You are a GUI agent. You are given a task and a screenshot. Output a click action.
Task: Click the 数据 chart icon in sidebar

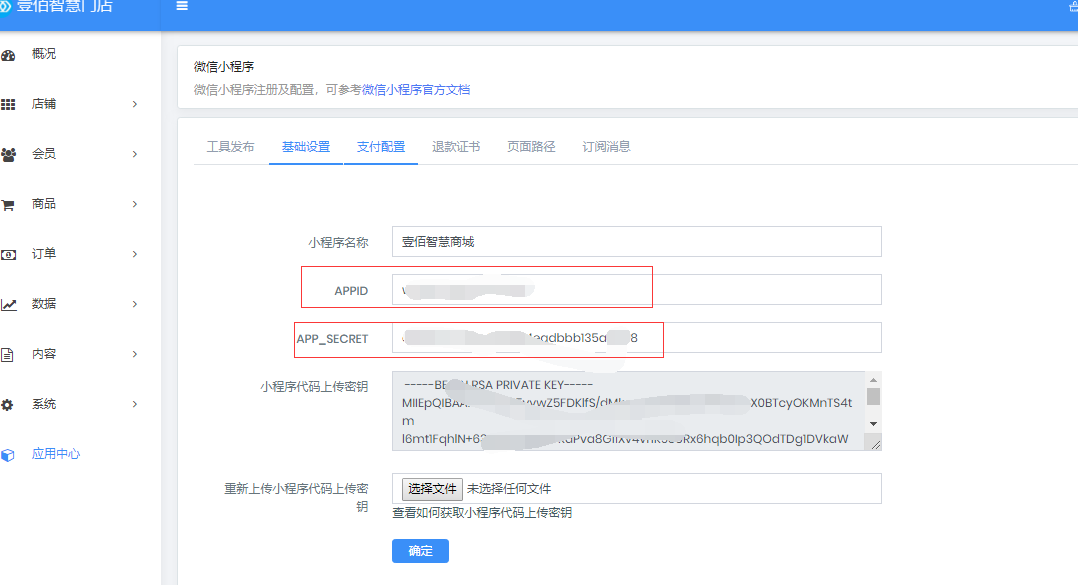(x=8, y=304)
